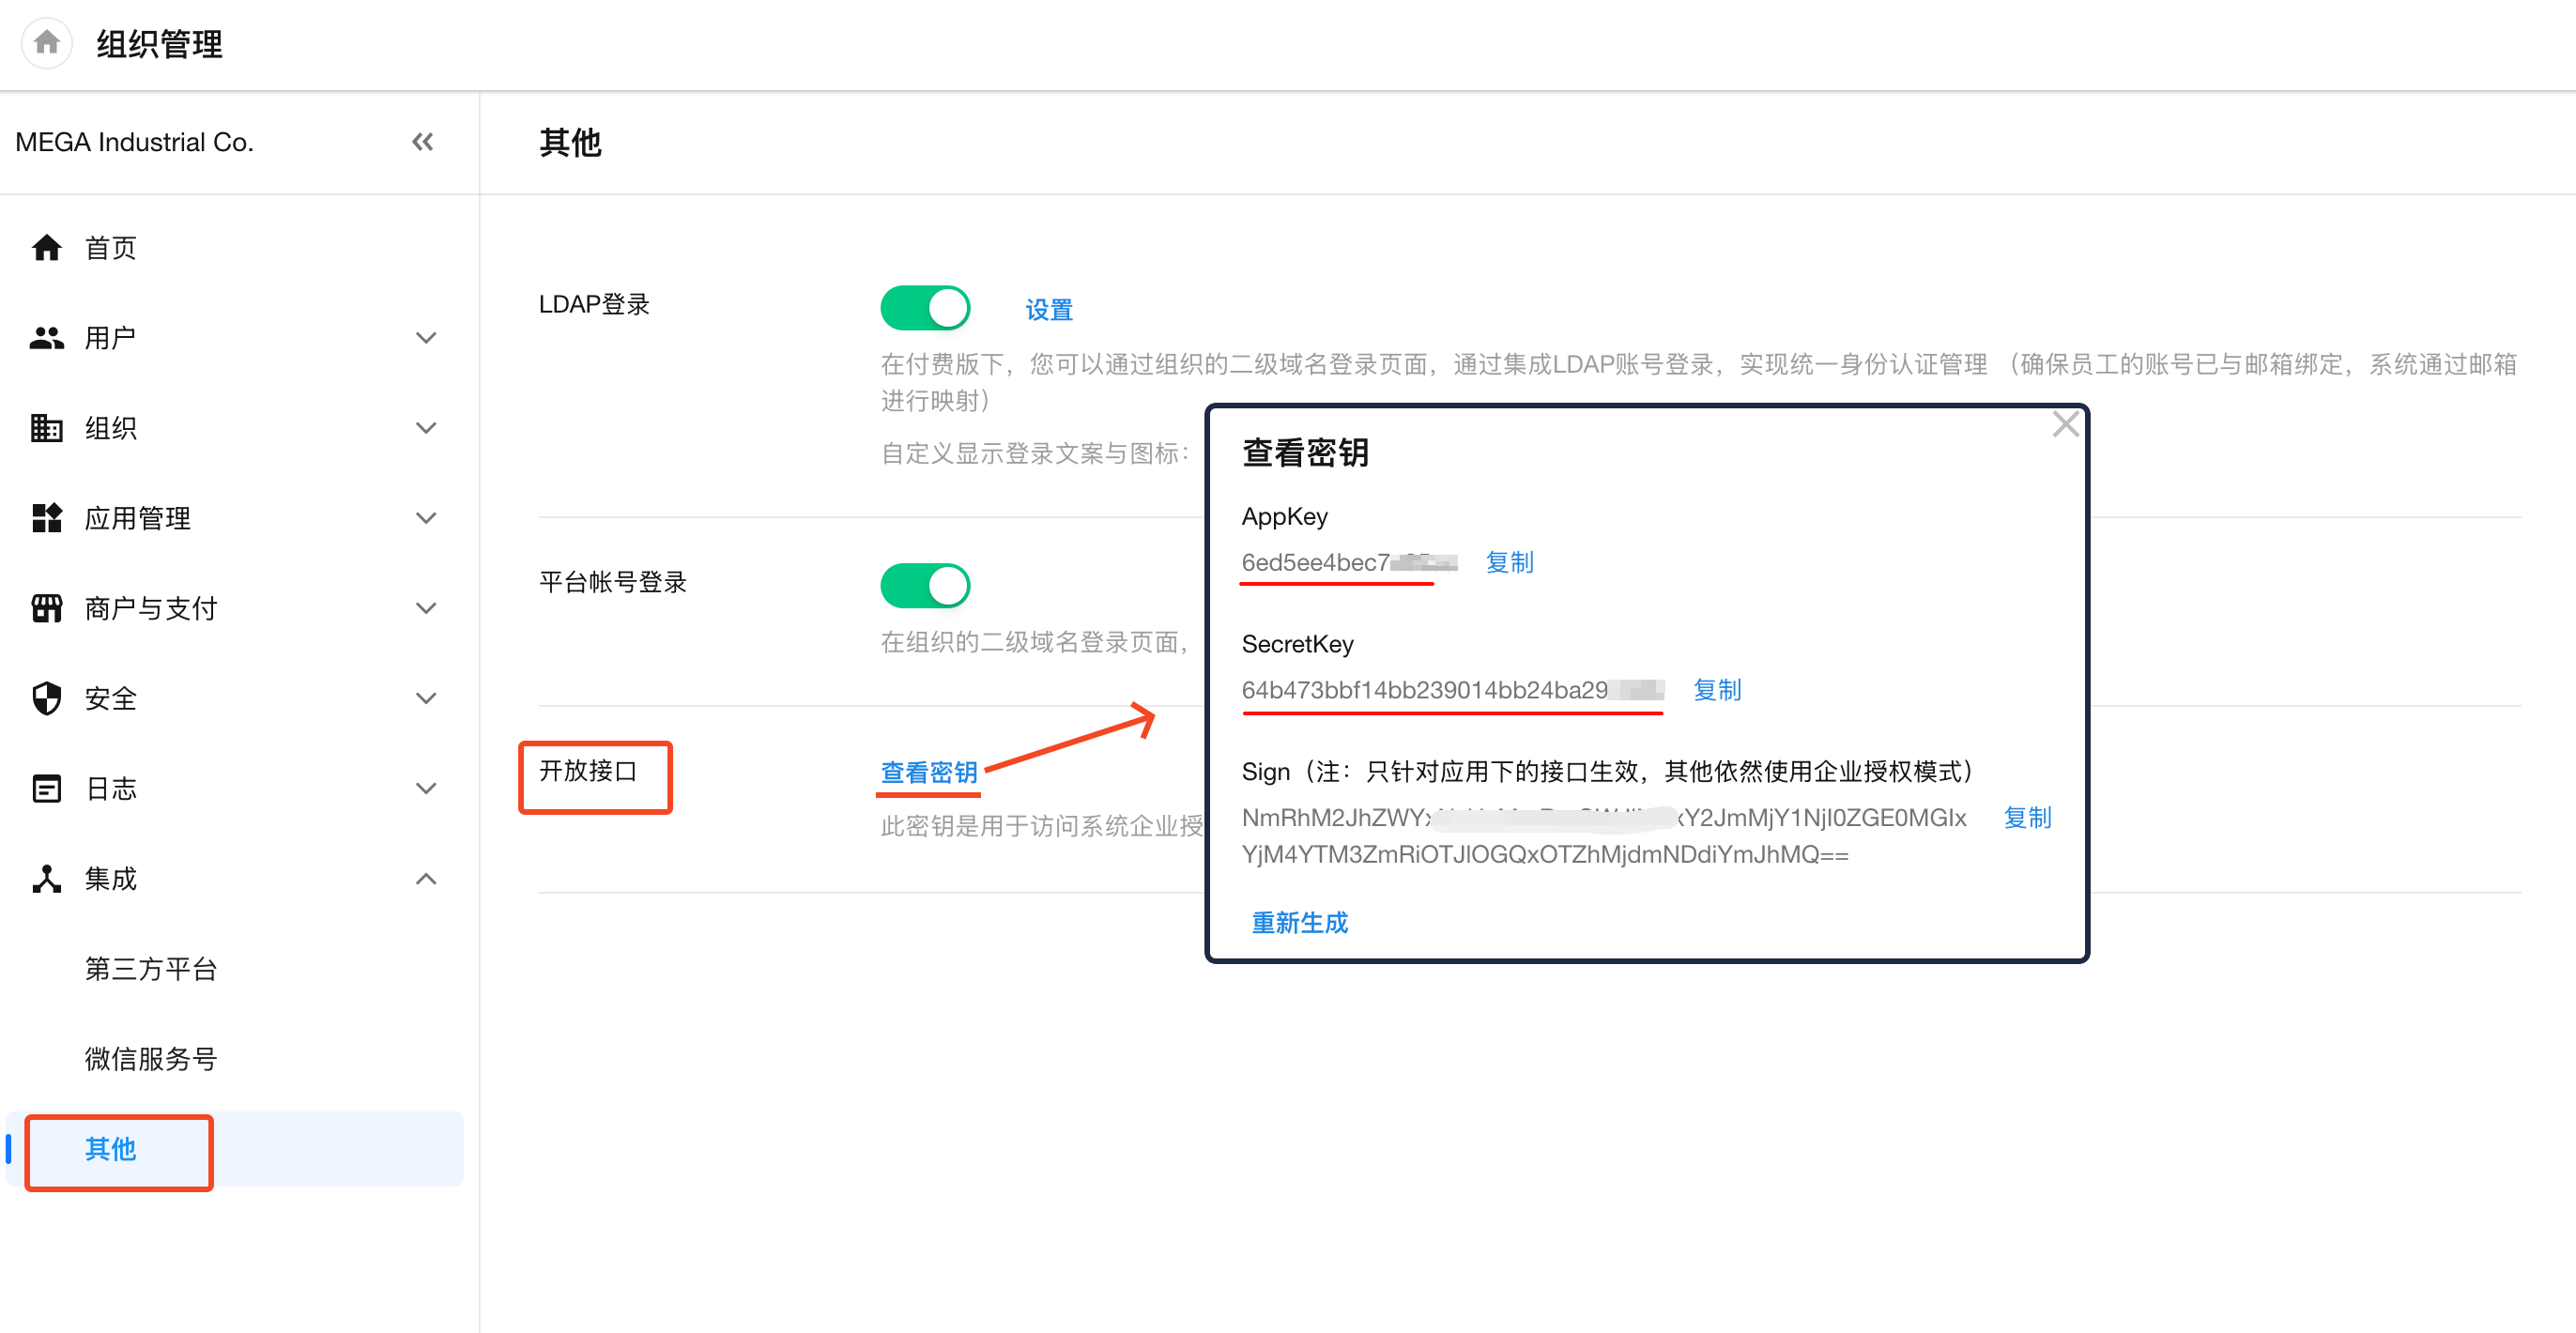This screenshot has width=2576, height=1333.
Task: Collapse the sidebar with the double-arrow icon
Action: (x=422, y=142)
